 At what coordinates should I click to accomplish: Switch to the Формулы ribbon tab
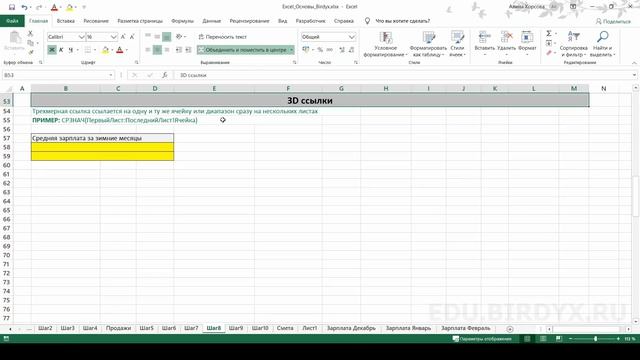click(x=182, y=21)
